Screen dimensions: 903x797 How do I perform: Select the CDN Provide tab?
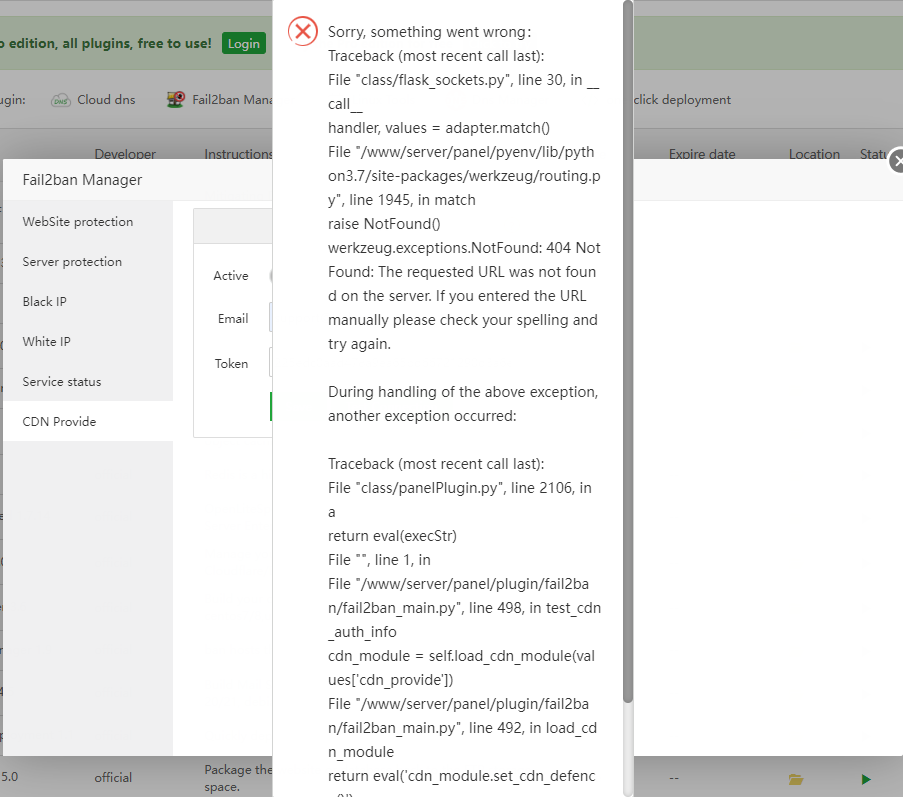point(60,422)
